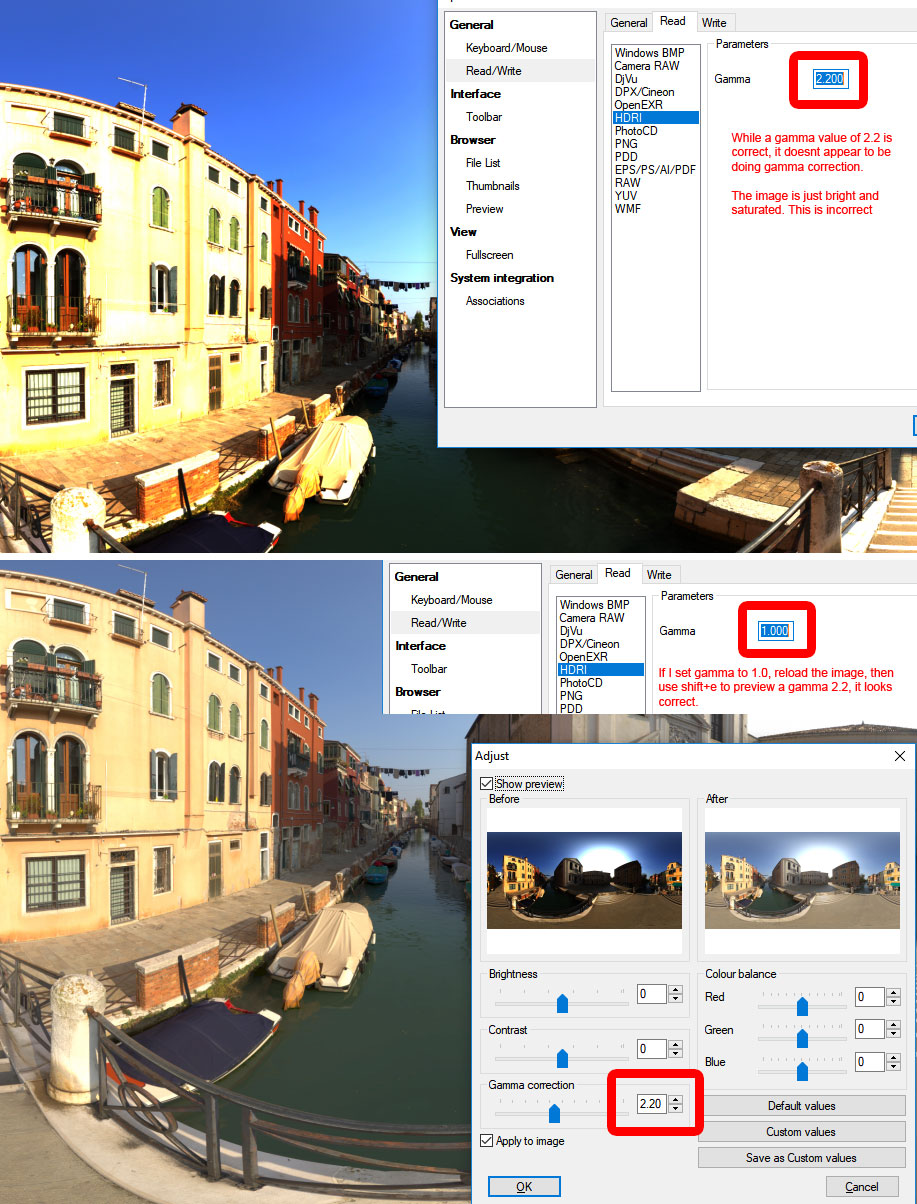The image size is (917, 1204).
Task: Select PhotoCD in the gamma 2.200 dialog list
Action: (637, 131)
